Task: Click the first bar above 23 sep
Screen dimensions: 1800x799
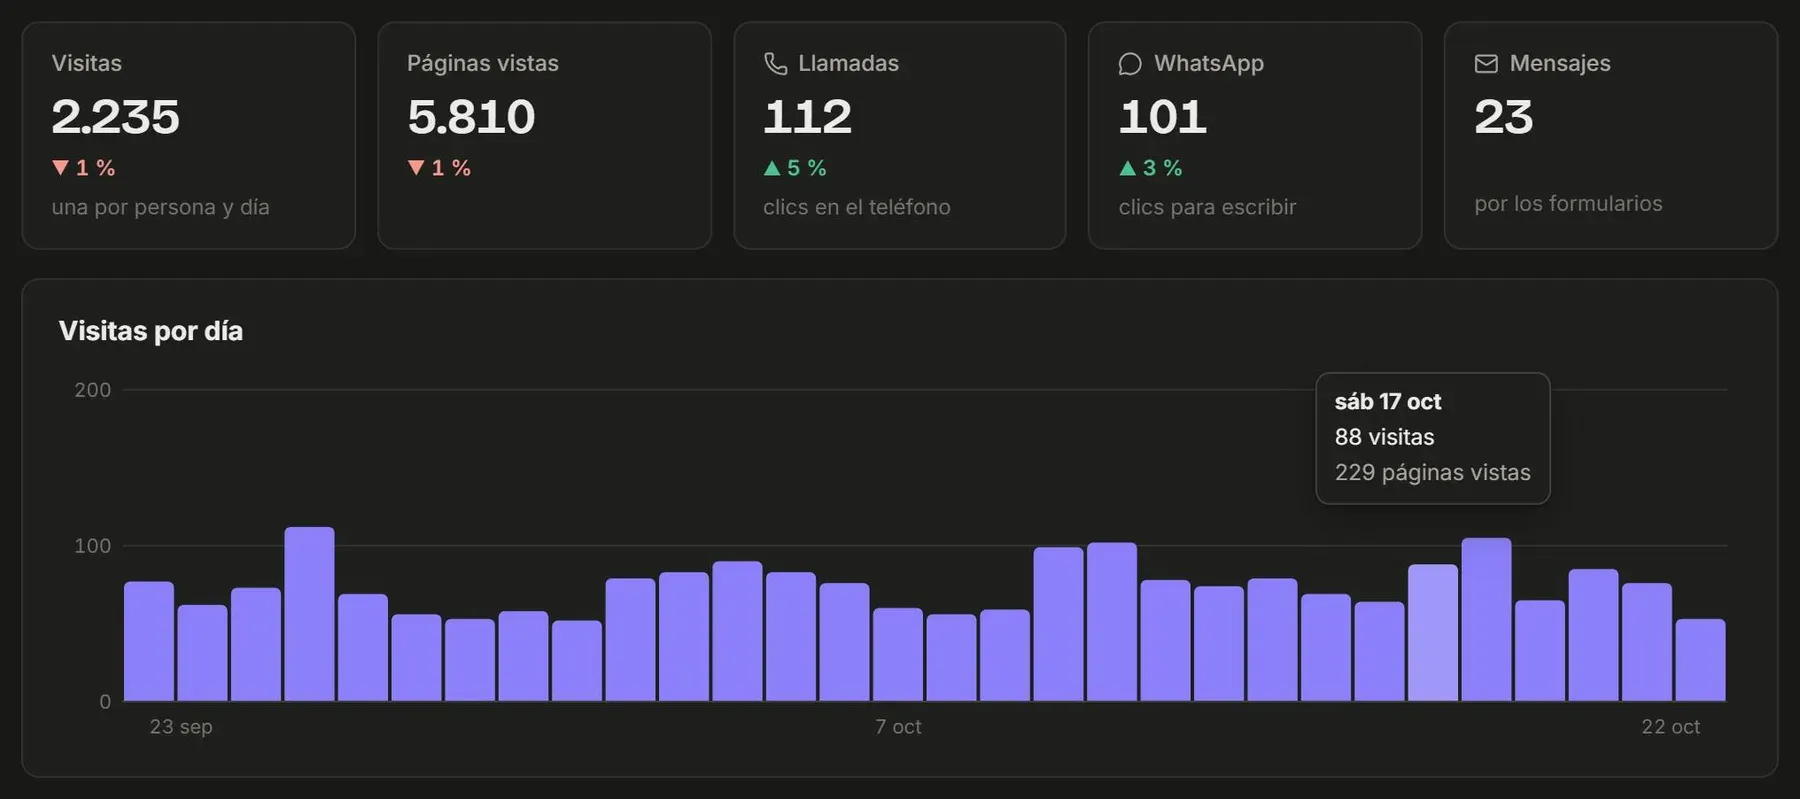Action: point(149,641)
